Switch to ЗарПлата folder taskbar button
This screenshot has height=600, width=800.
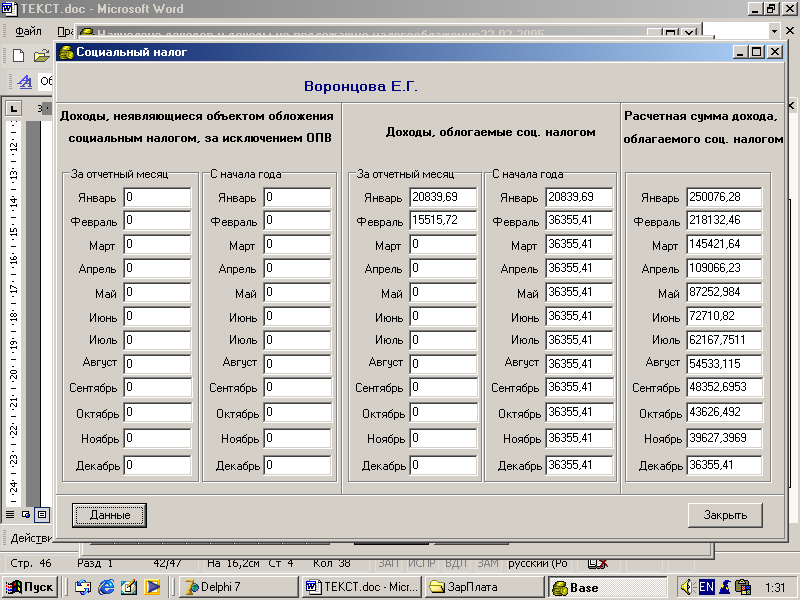[484, 587]
